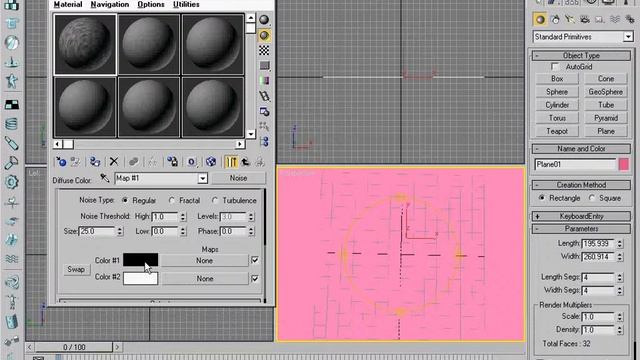Click Make Preview film icon

coord(264,96)
